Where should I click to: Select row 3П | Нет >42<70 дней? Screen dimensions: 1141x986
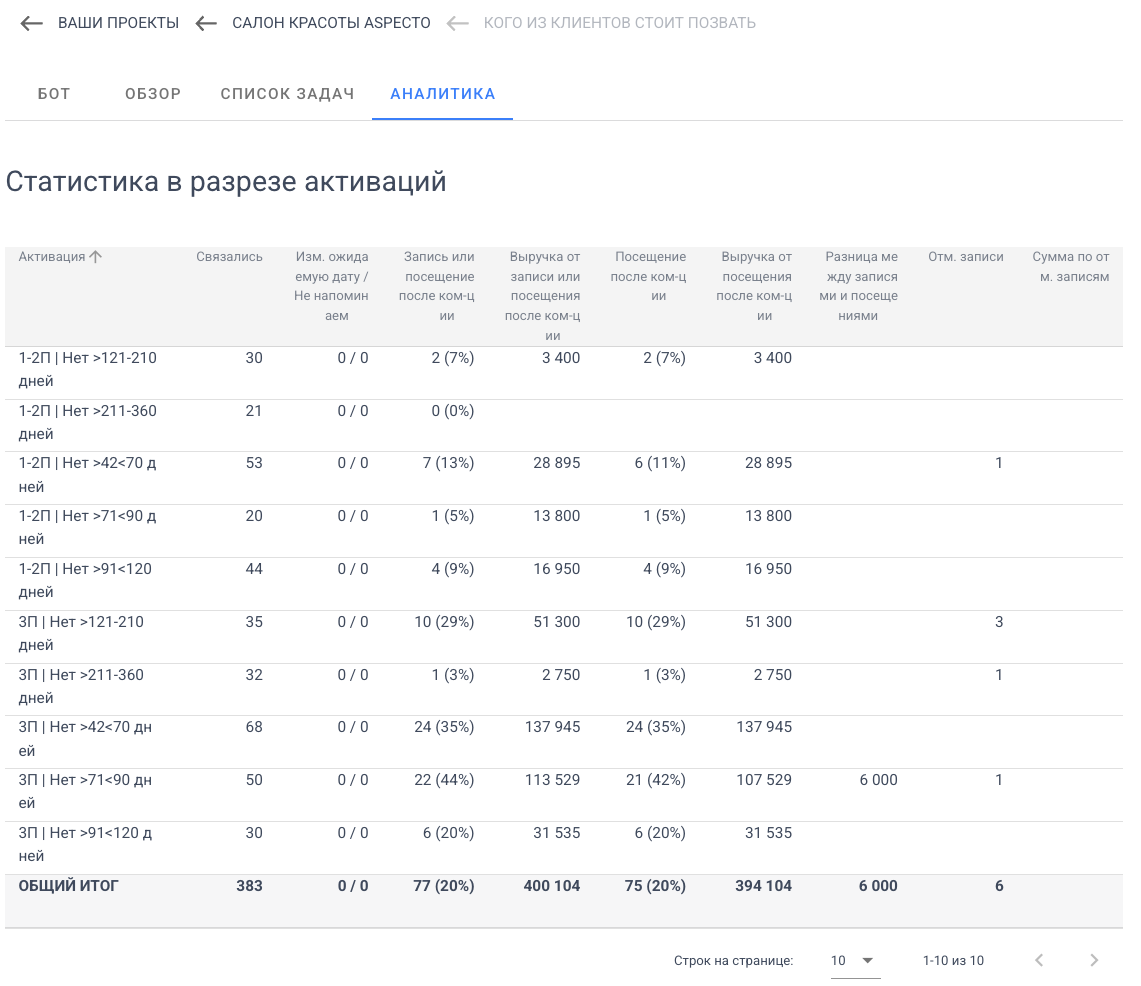tap(564, 742)
